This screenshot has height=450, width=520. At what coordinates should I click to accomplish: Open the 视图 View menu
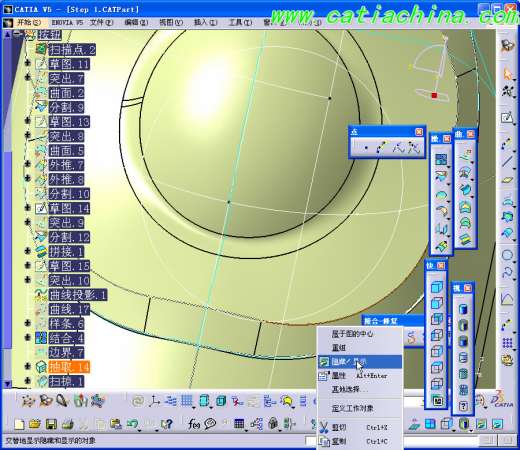click(171, 22)
